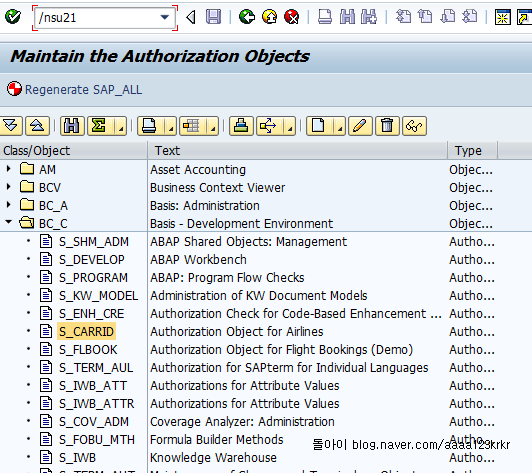This screenshot has width=532, height=473.
Task: Select the BC_C class tree row
Action: pos(53,223)
